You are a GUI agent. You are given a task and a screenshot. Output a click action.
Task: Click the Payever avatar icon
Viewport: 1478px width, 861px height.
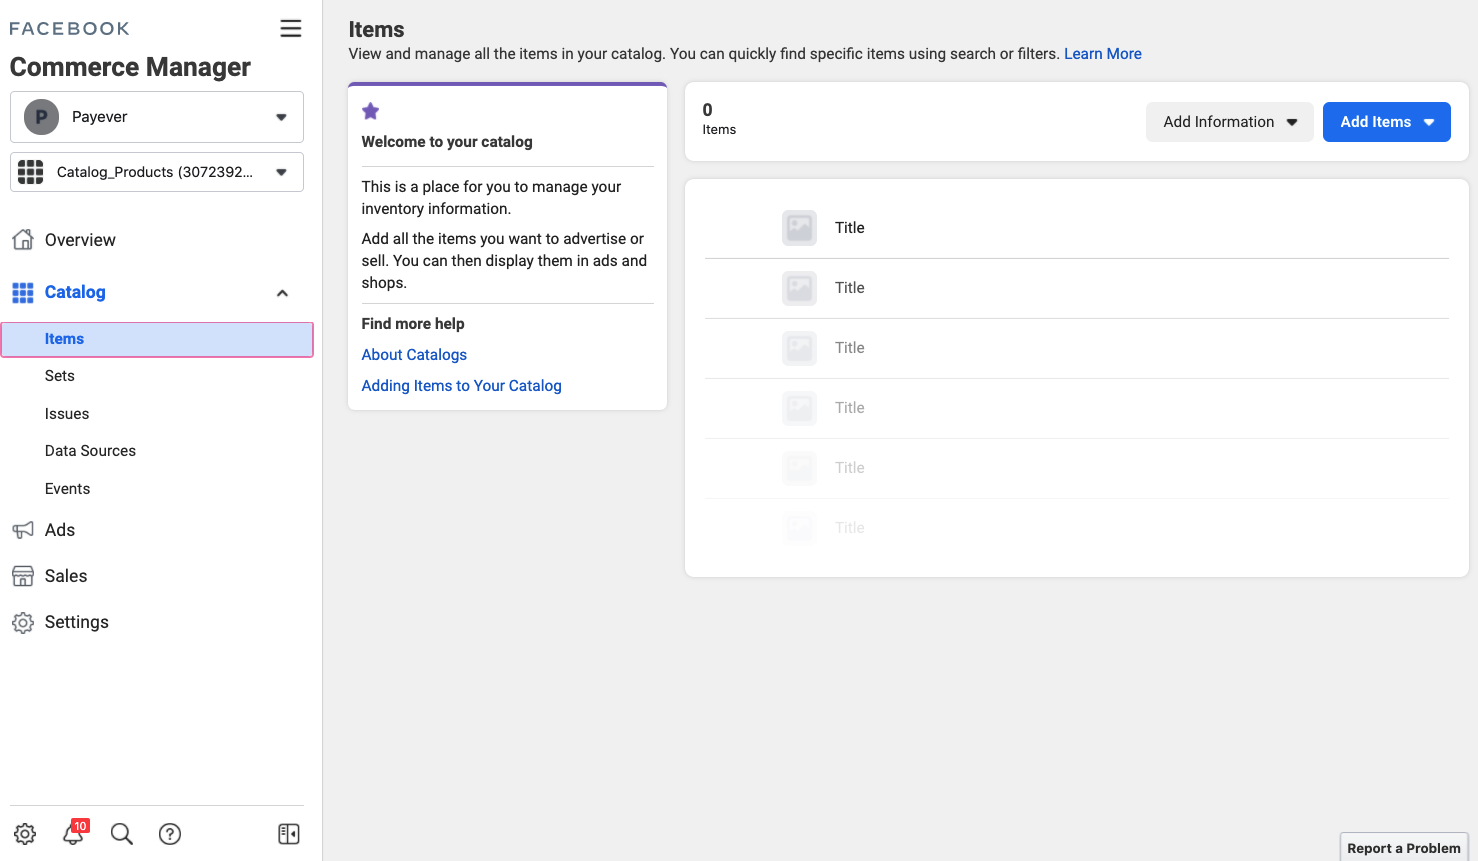[x=42, y=117]
